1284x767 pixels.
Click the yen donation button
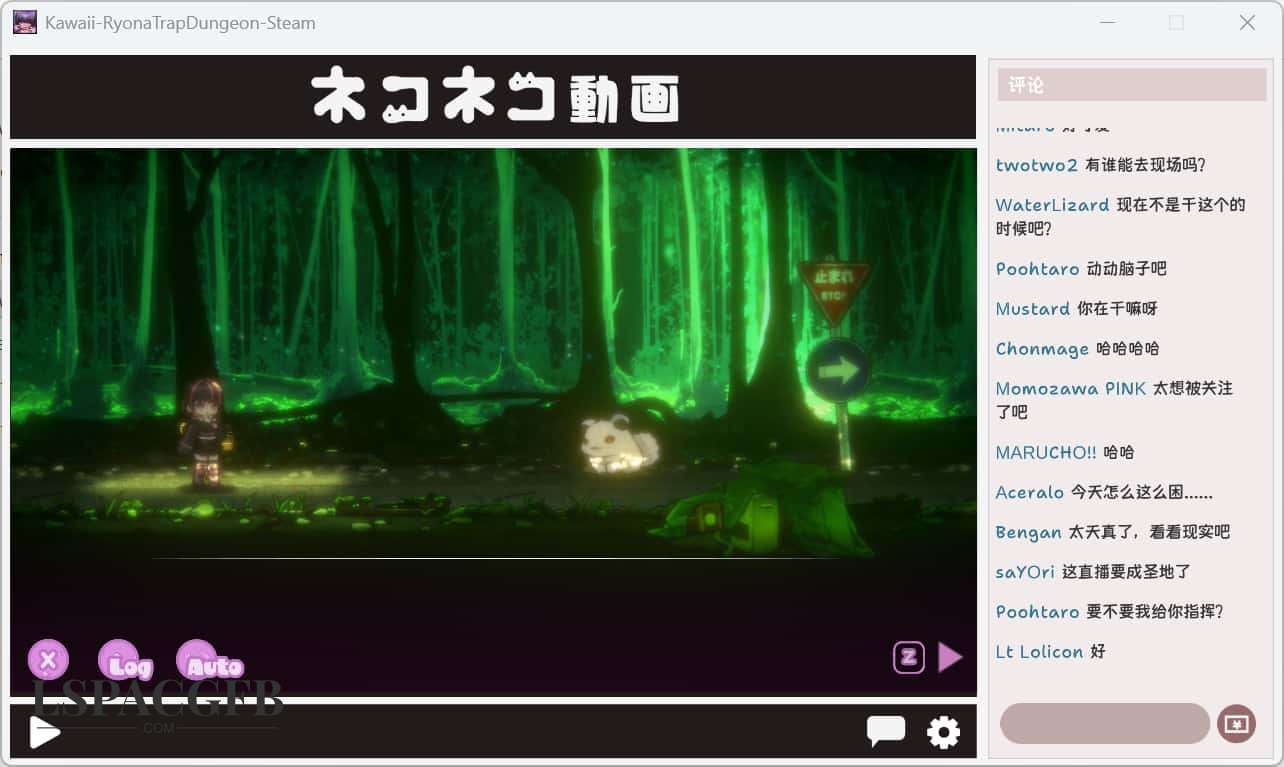[x=1236, y=724]
